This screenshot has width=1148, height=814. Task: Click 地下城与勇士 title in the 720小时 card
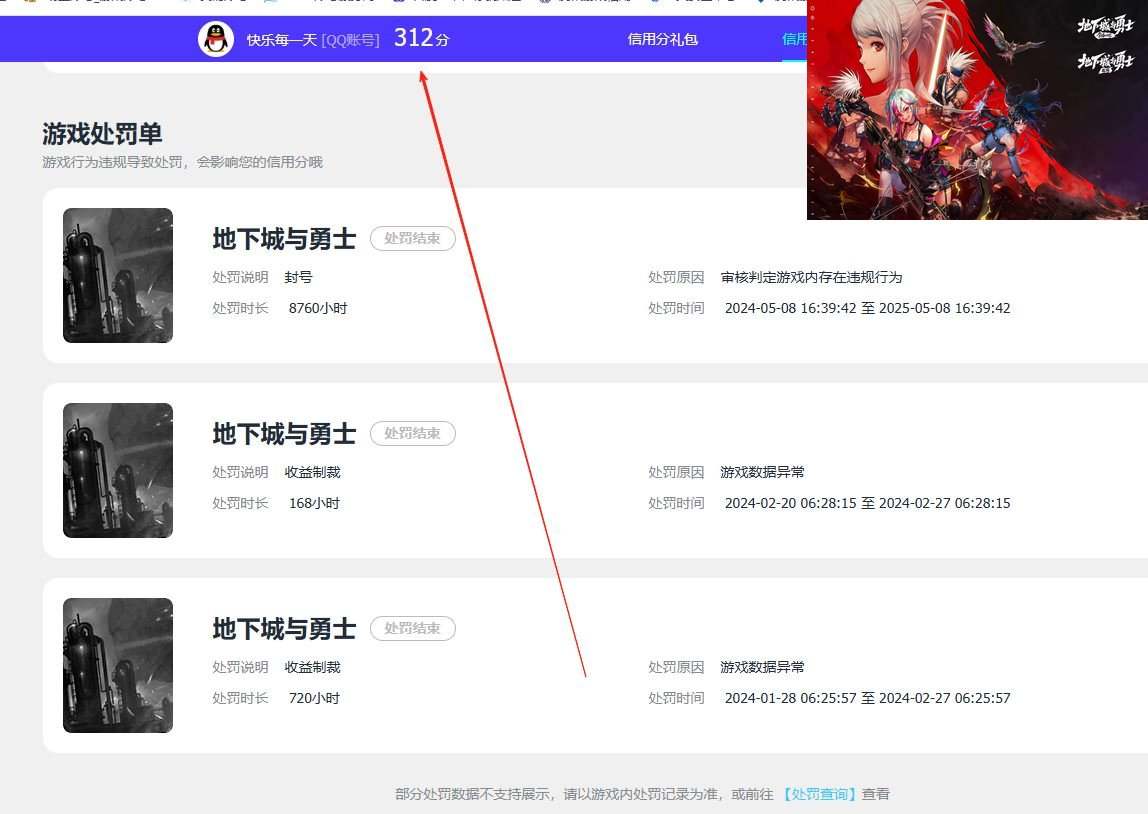click(x=284, y=629)
